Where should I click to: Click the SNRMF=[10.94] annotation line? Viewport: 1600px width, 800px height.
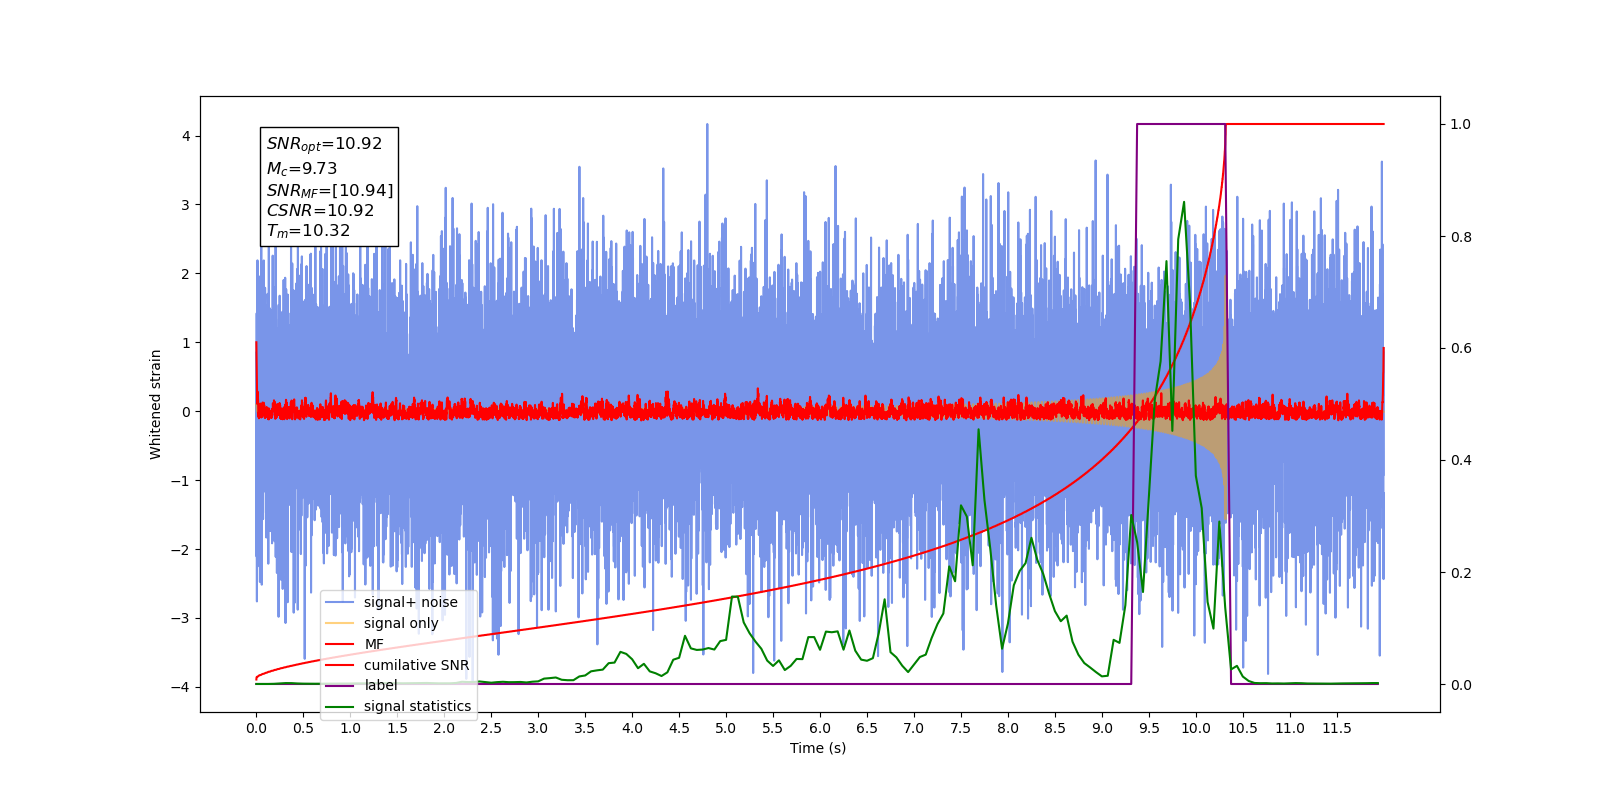pyautogui.click(x=330, y=190)
